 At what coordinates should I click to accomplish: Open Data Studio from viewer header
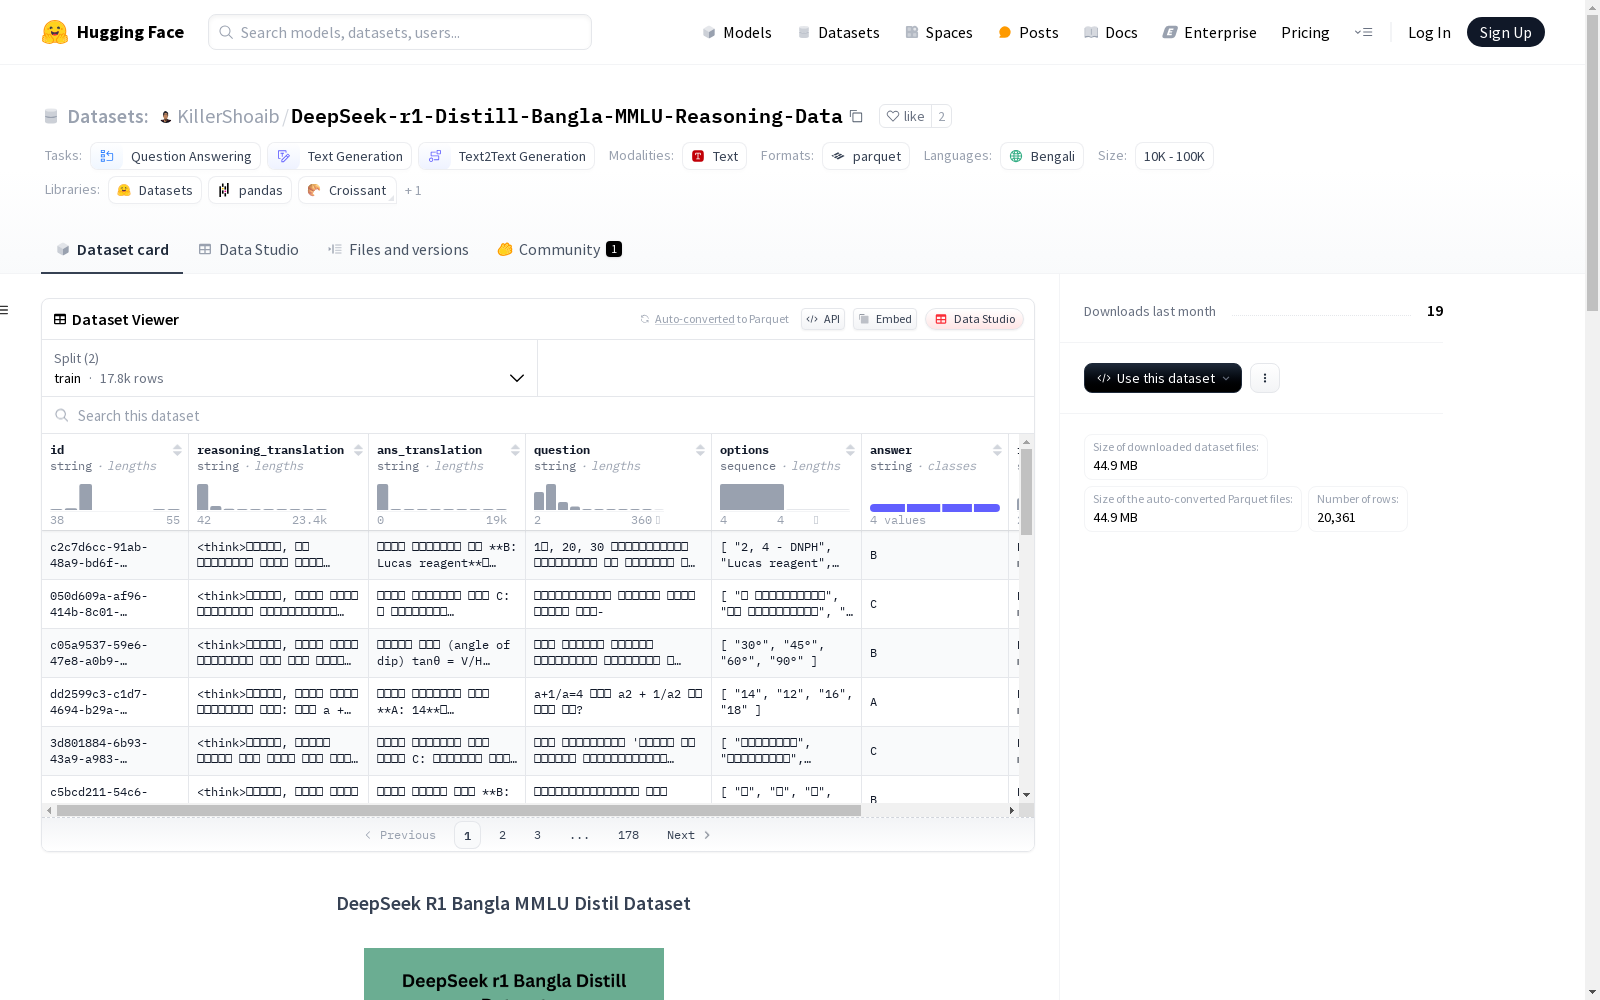[975, 319]
